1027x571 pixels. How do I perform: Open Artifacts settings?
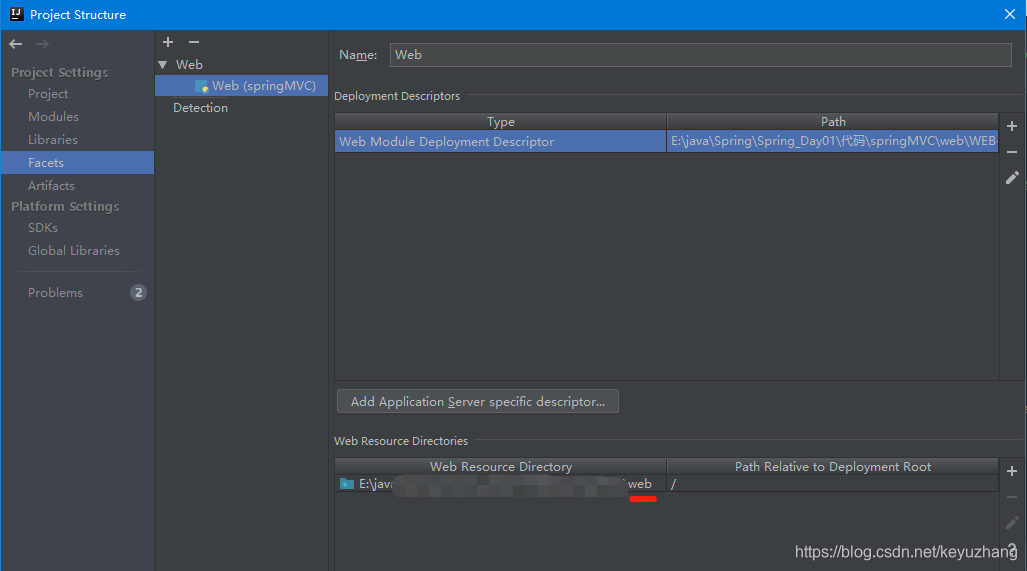coord(51,185)
